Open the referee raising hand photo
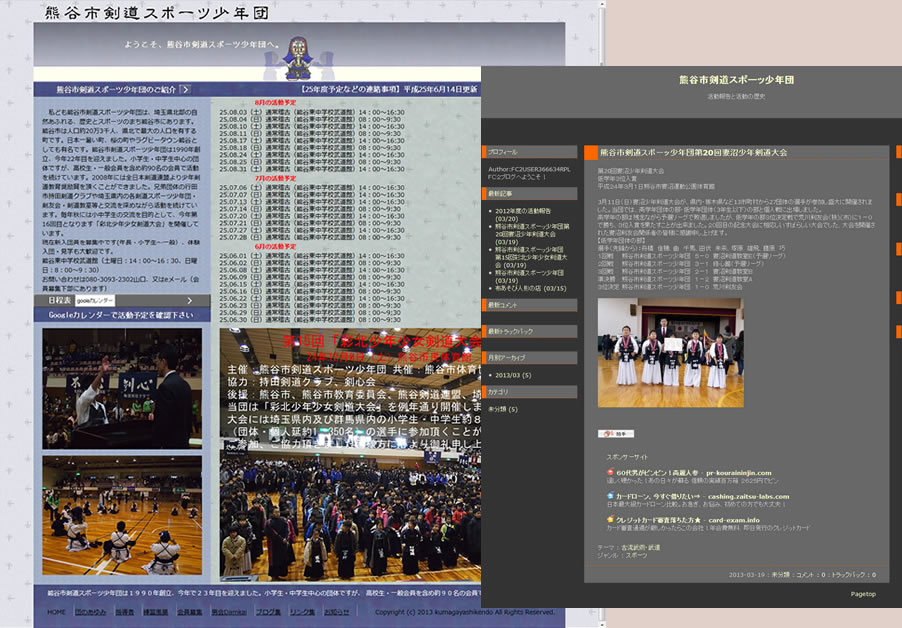The width and height of the screenshot is (902, 628). [122, 389]
